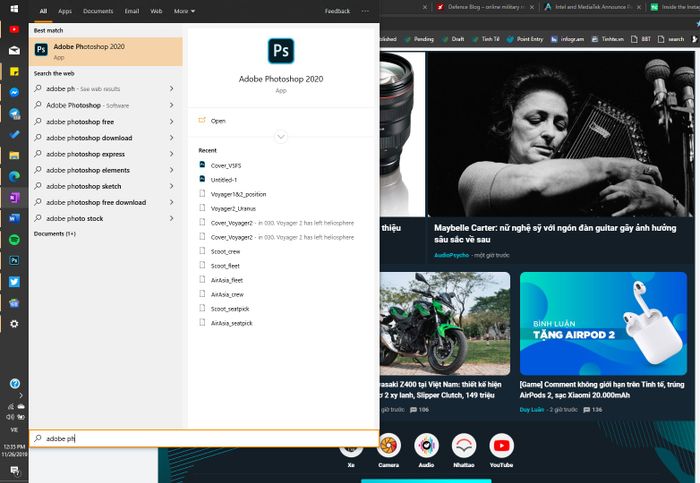Click the OneDrive cloud tray icon
The width and height of the screenshot is (700, 483).
coord(21,407)
